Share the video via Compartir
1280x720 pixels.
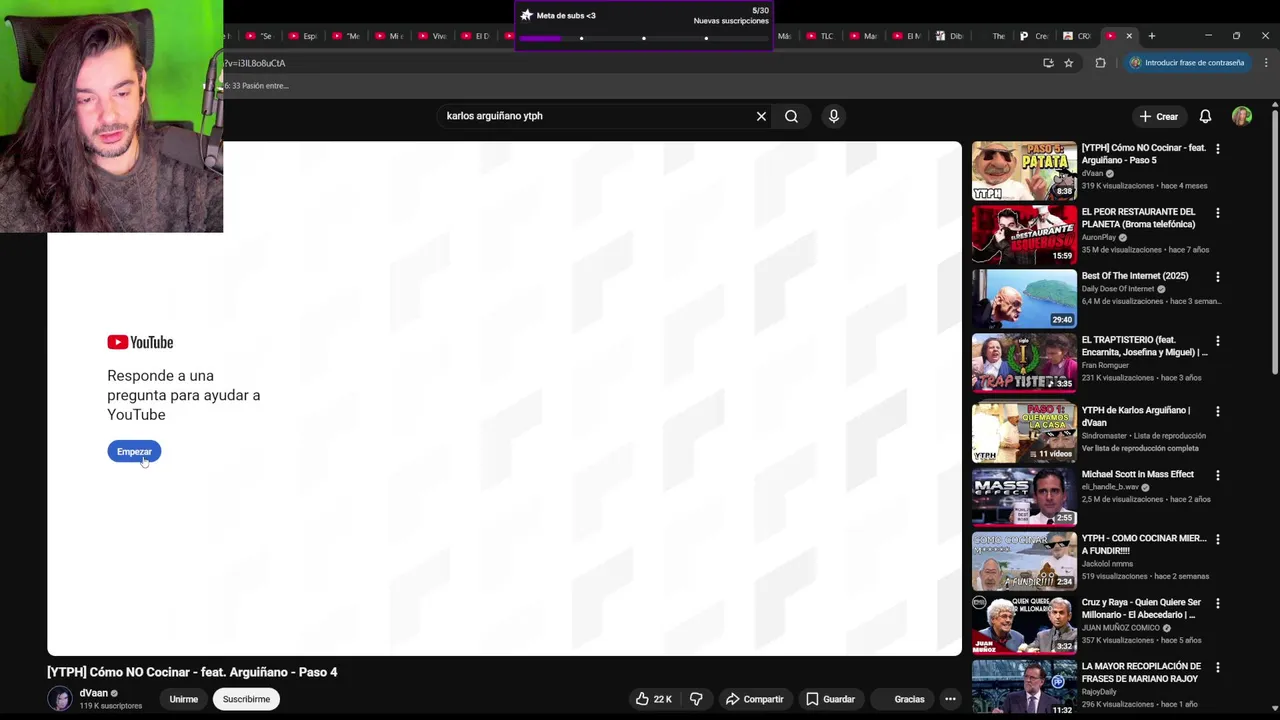755,699
